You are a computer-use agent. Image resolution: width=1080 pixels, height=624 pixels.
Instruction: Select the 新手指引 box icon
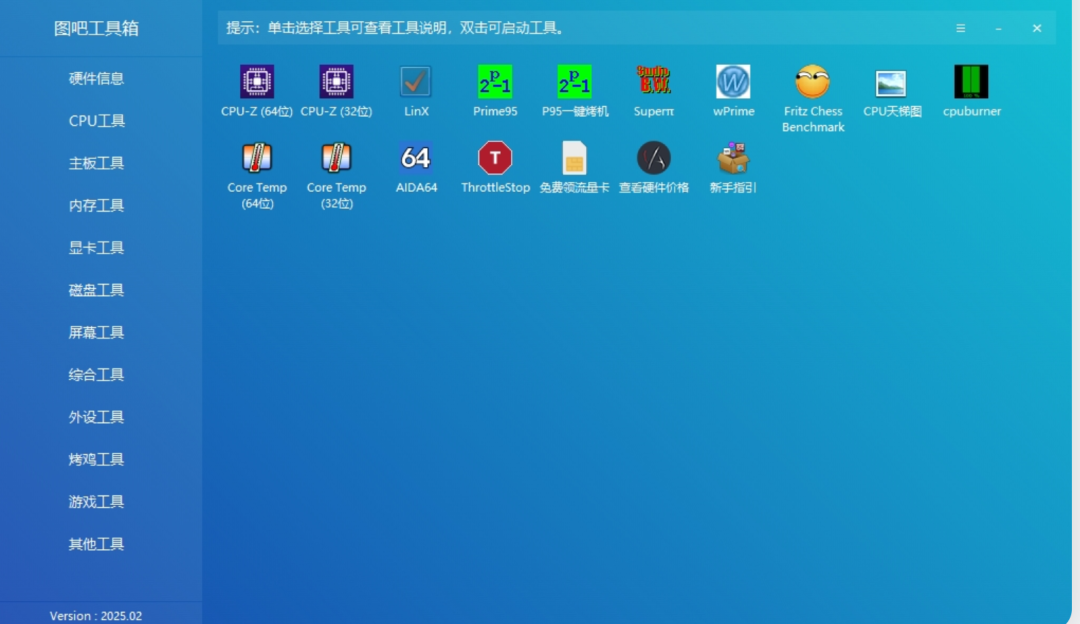733,158
